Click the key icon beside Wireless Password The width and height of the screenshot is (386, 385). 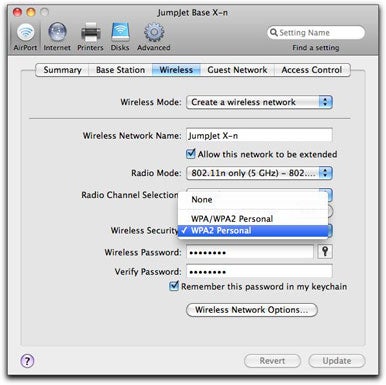pos(325,252)
